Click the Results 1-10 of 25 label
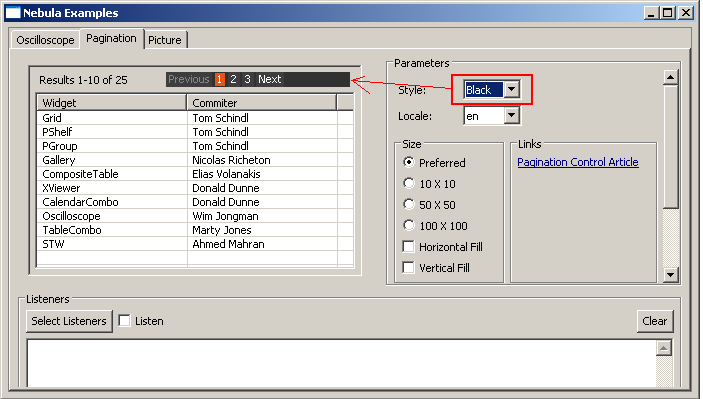The height and width of the screenshot is (399, 703). 83,80
